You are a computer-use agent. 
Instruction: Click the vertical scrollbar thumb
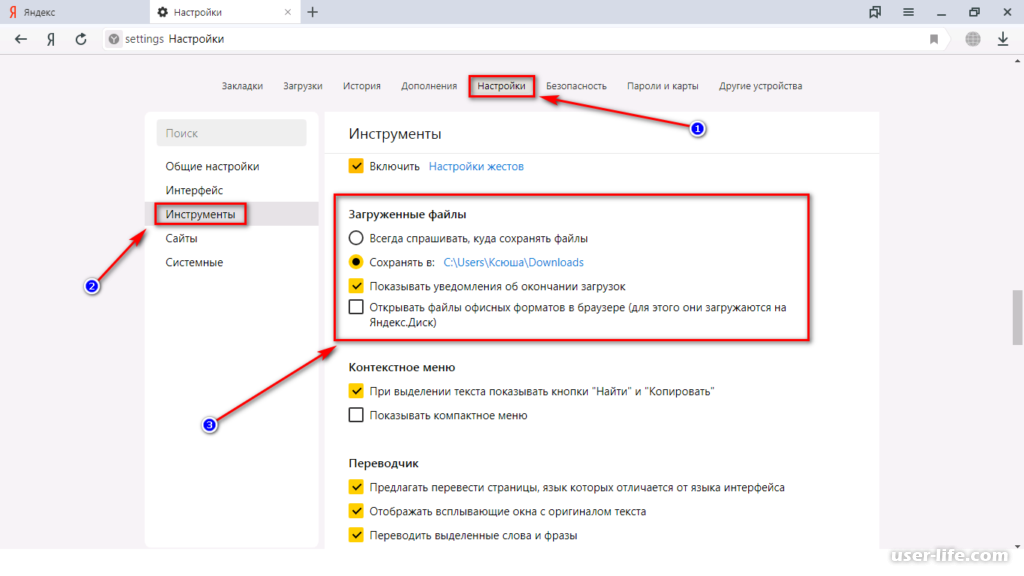point(1017,317)
